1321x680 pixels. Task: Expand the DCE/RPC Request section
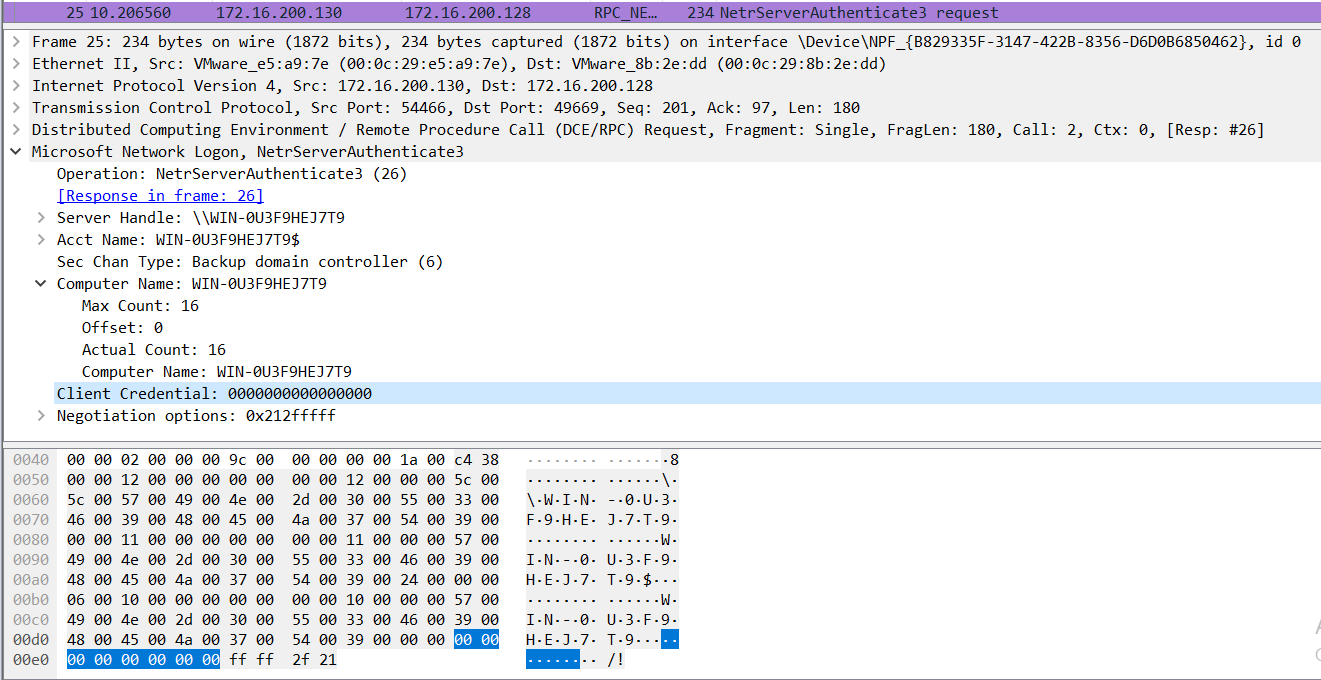tap(16, 130)
